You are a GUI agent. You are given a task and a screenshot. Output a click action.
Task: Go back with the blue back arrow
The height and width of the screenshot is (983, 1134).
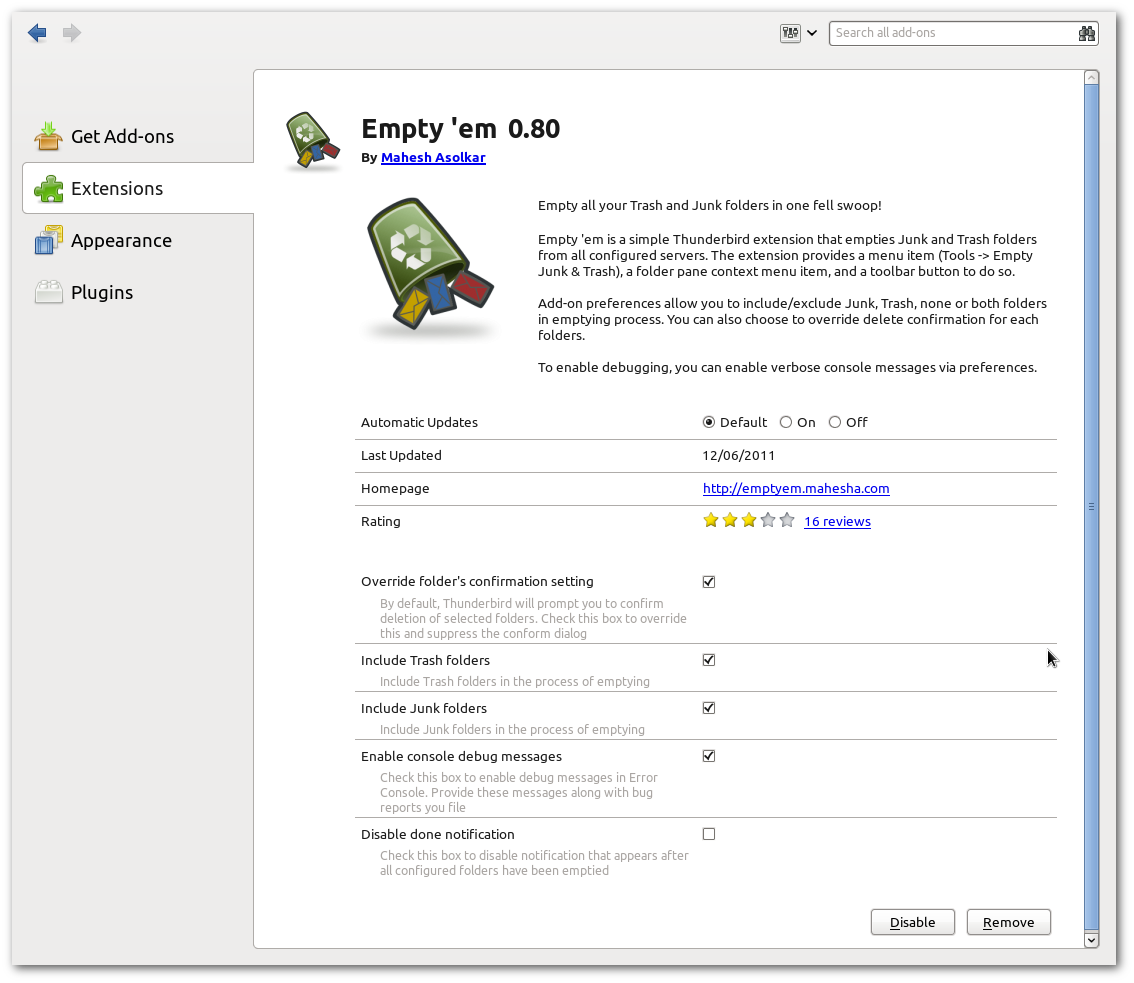pyautogui.click(x=37, y=33)
